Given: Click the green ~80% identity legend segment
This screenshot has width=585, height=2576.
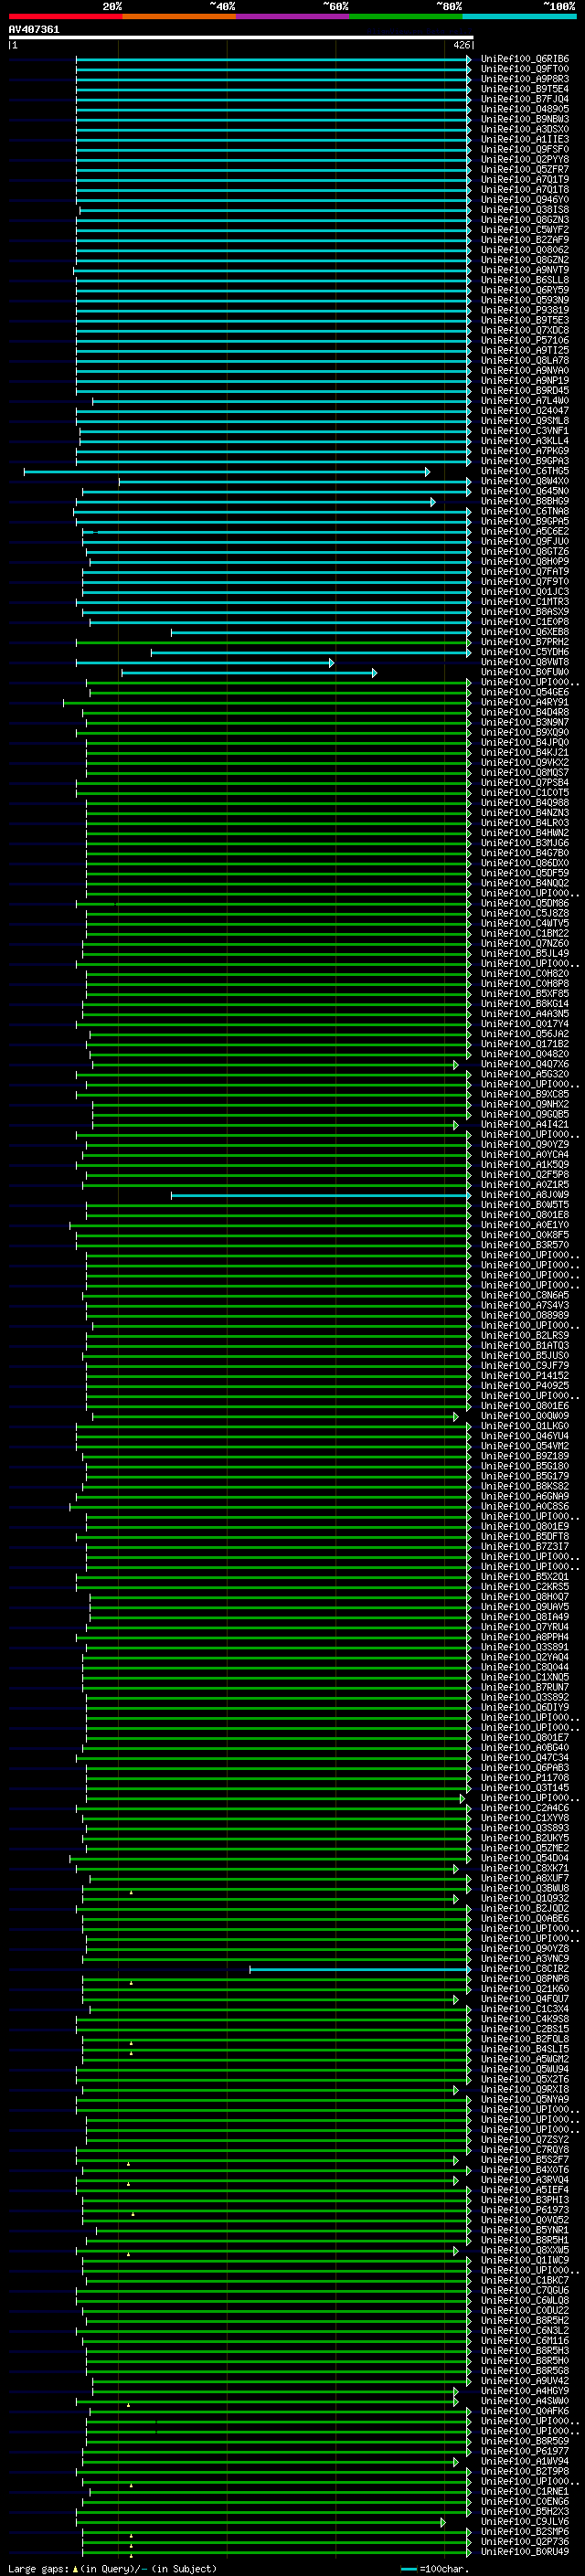Looking at the screenshot, I should click(405, 16).
